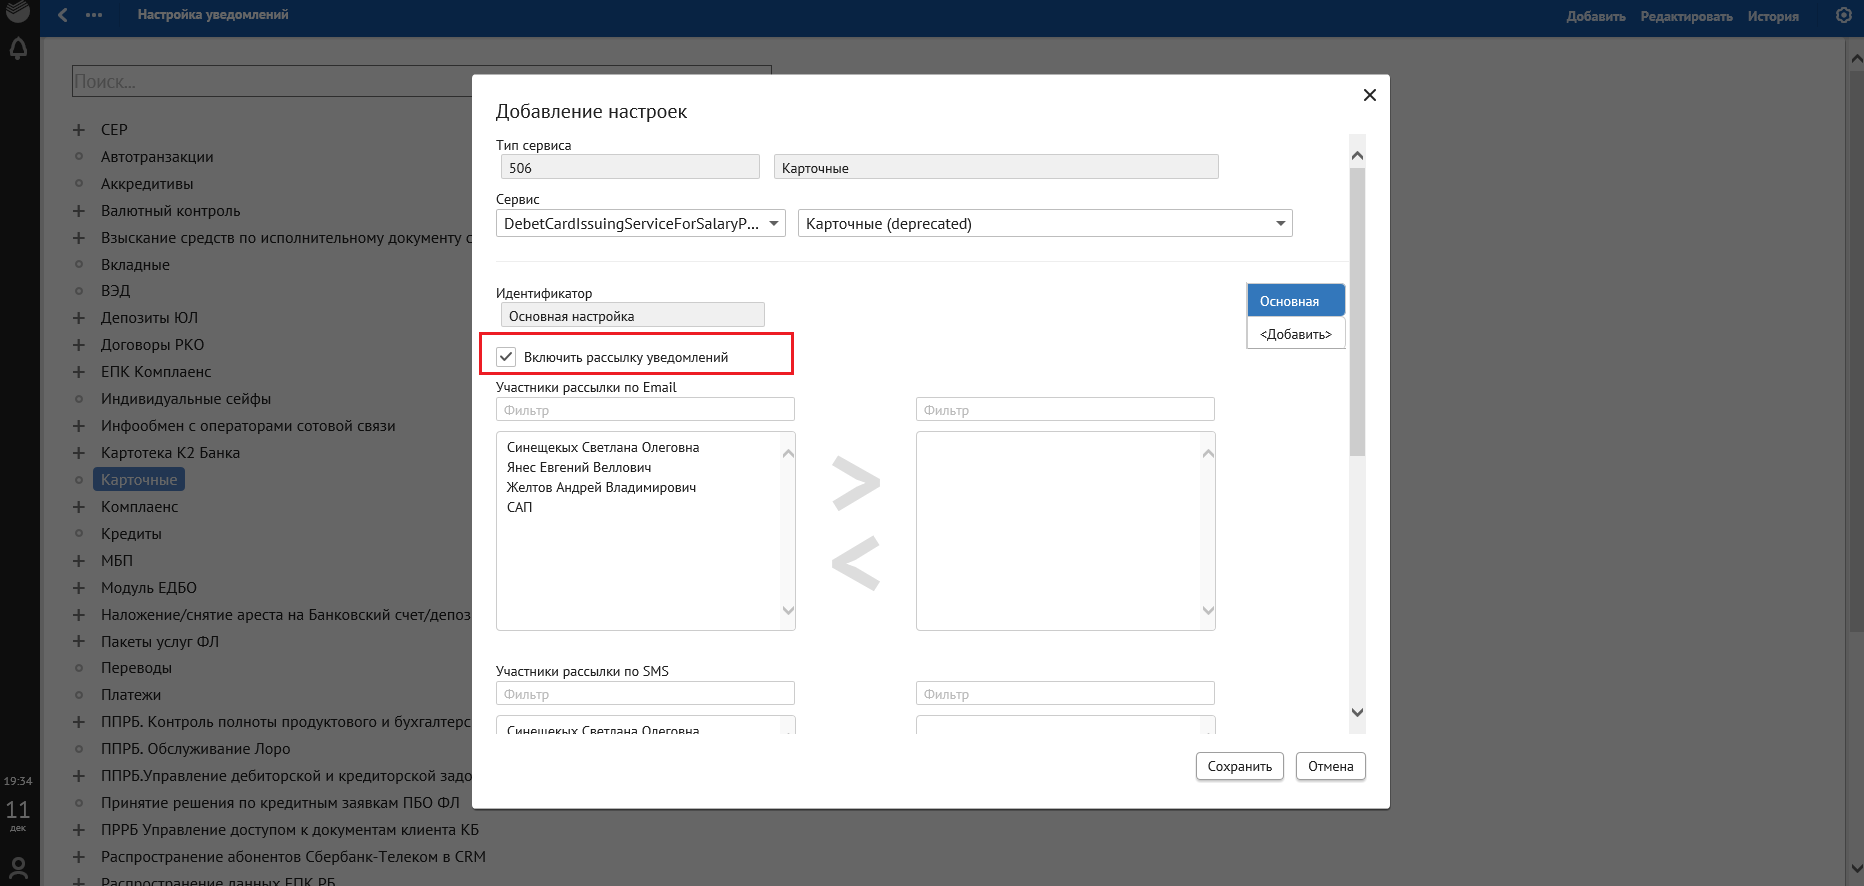This screenshot has width=1864, height=886.
Task: Open notifications bell in left sidebar
Action: tap(18, 49)
